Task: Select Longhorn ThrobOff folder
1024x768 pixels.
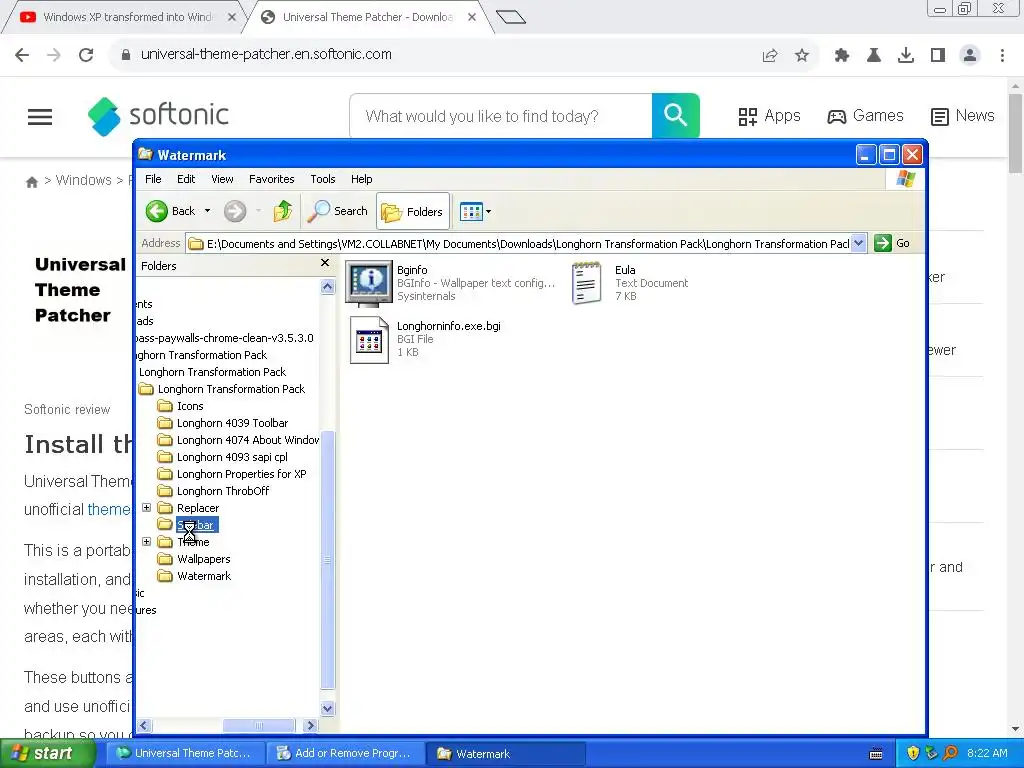Action: 214,491
